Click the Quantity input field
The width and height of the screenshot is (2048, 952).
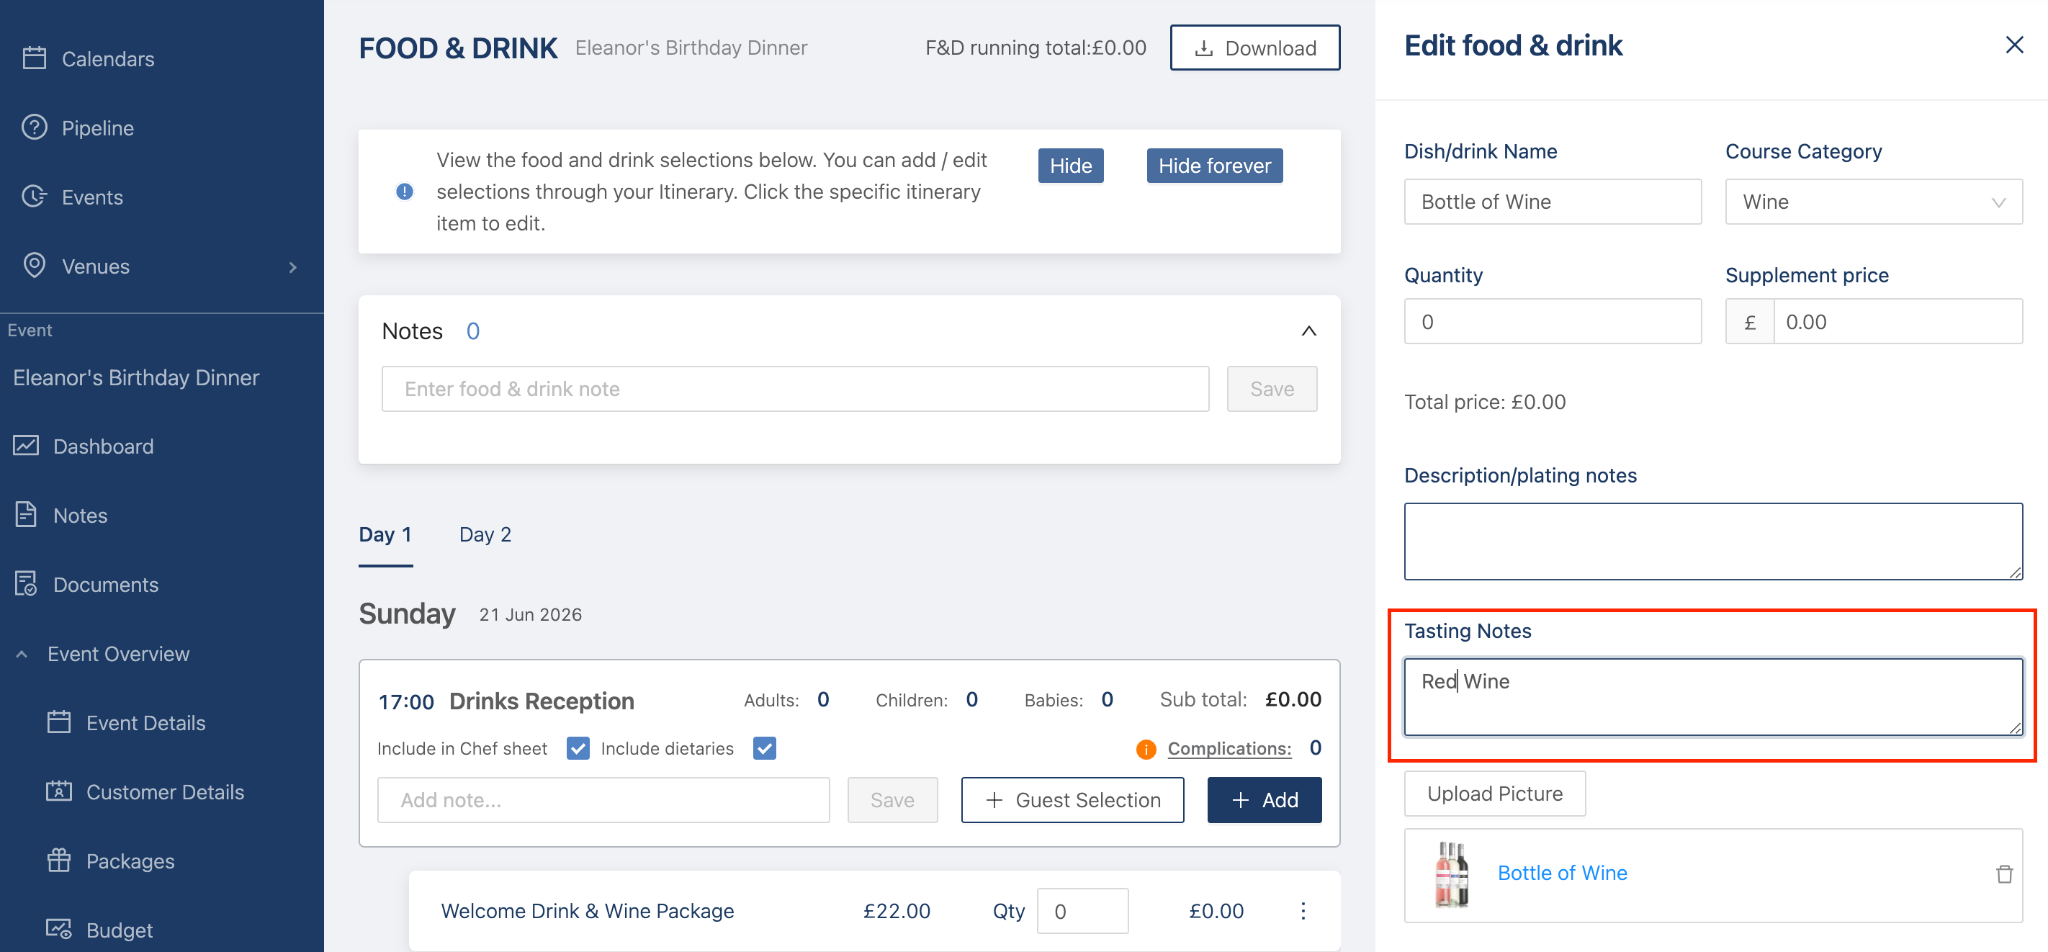[x=1552, y=322]
